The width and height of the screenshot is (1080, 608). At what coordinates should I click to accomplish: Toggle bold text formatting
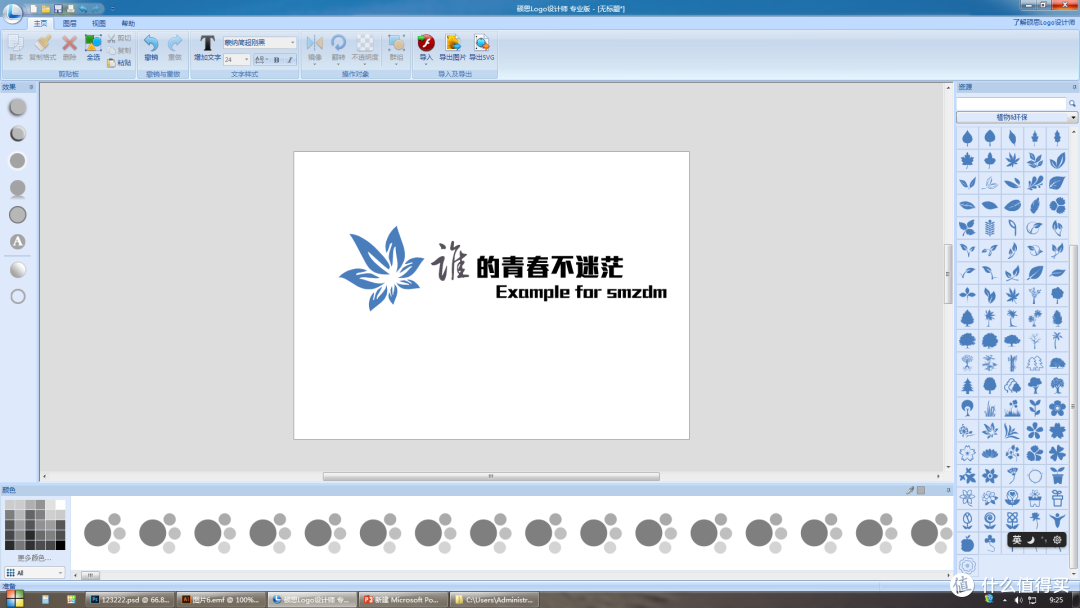click(277, 60)
